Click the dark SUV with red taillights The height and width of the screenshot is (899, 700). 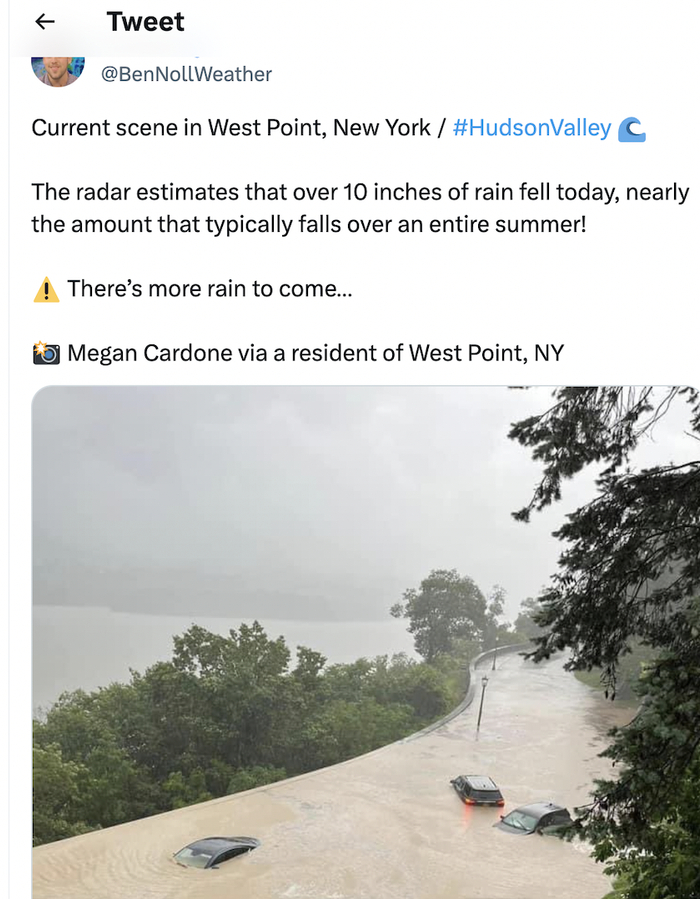[477, 790]
